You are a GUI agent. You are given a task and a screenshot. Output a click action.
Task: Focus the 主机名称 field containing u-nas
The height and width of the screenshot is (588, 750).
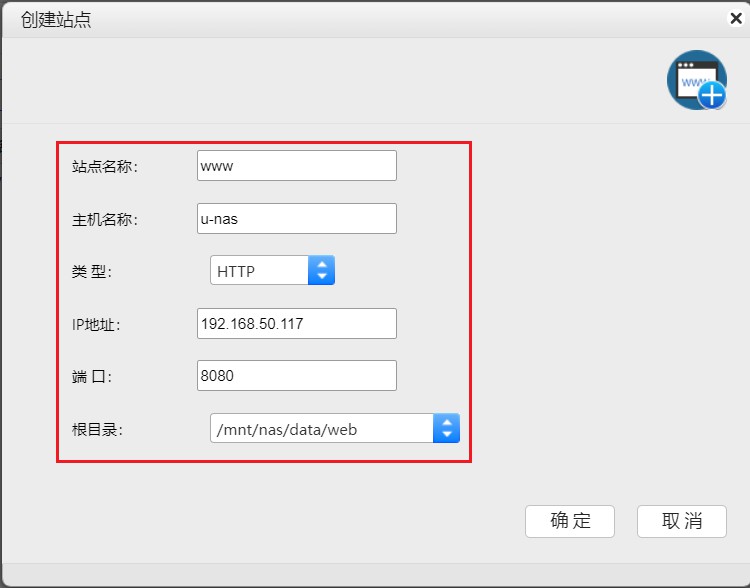click(x=297, y=219)
